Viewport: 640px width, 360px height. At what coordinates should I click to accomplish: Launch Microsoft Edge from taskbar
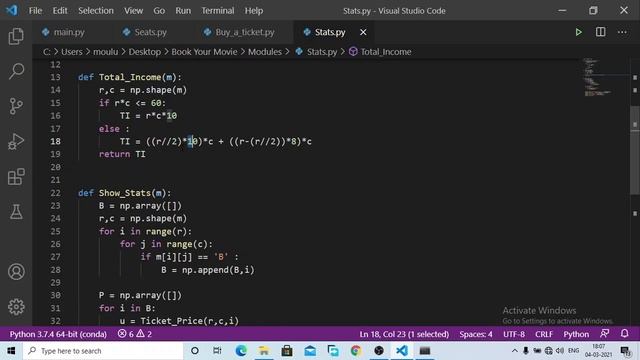[x=241, y=351]
